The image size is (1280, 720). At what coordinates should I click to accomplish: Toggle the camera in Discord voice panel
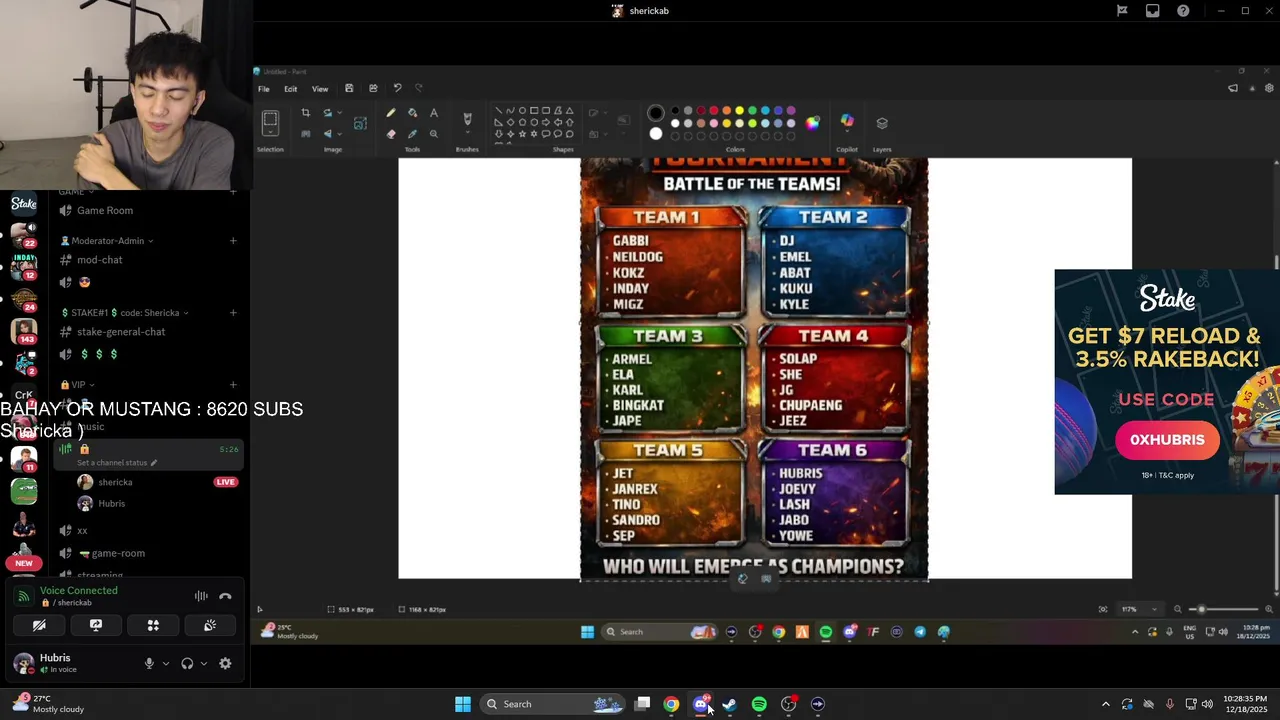coord(39,625)
